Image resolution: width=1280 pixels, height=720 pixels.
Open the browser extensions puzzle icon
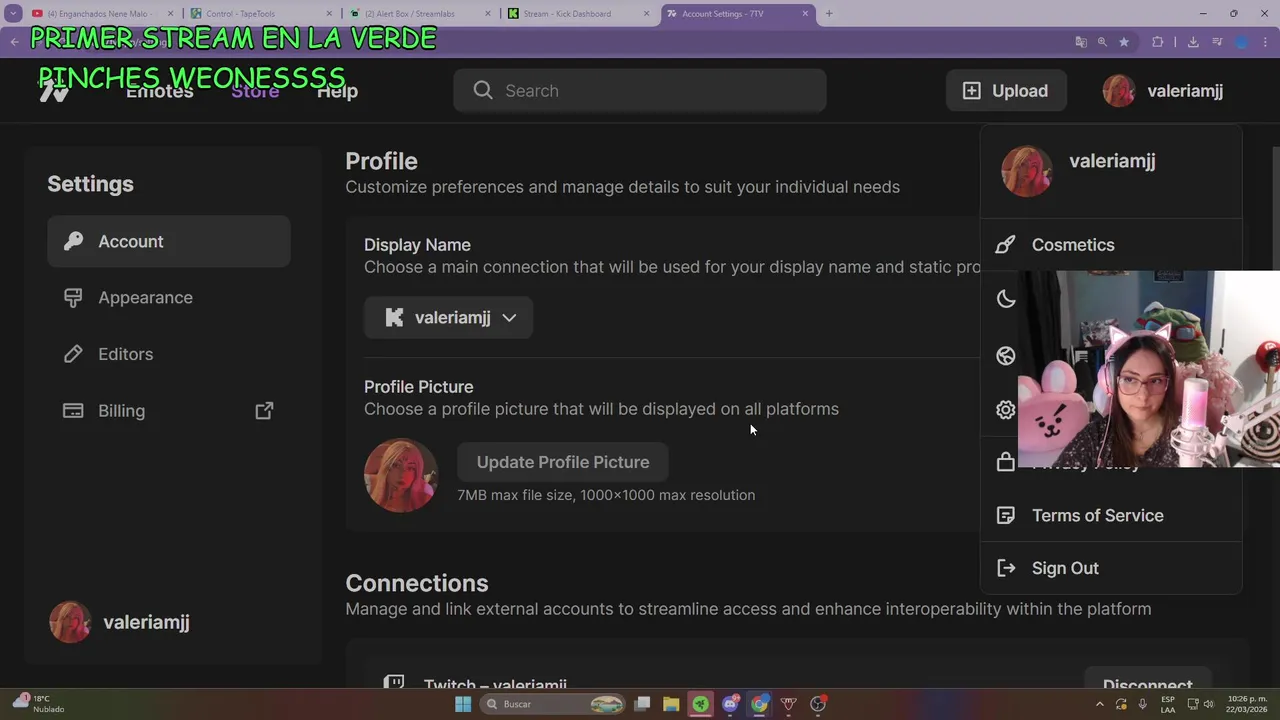[1158, 42]
